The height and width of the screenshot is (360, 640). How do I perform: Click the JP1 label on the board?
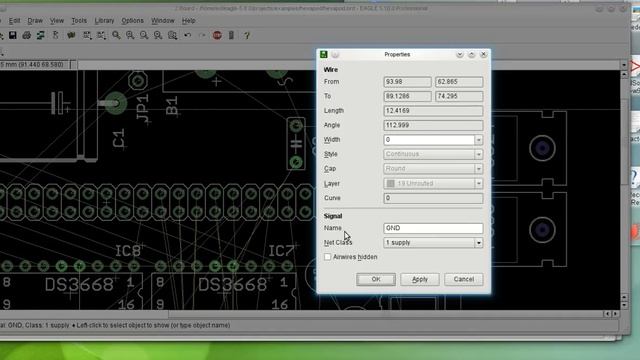point(142,108)
